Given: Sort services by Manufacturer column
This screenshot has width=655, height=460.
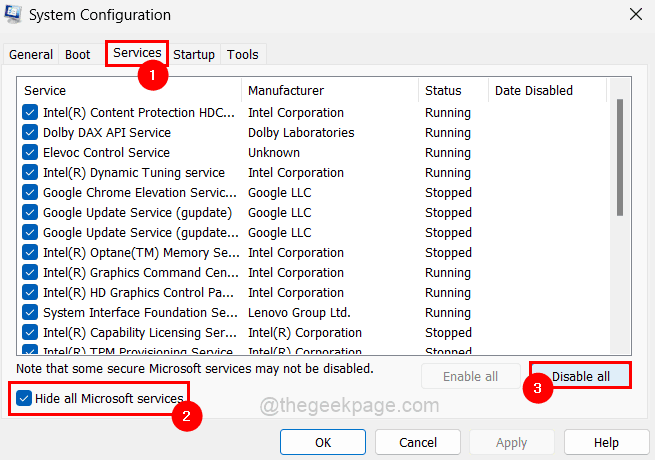Looking at the screenshot, I should [x=330, y=91].
